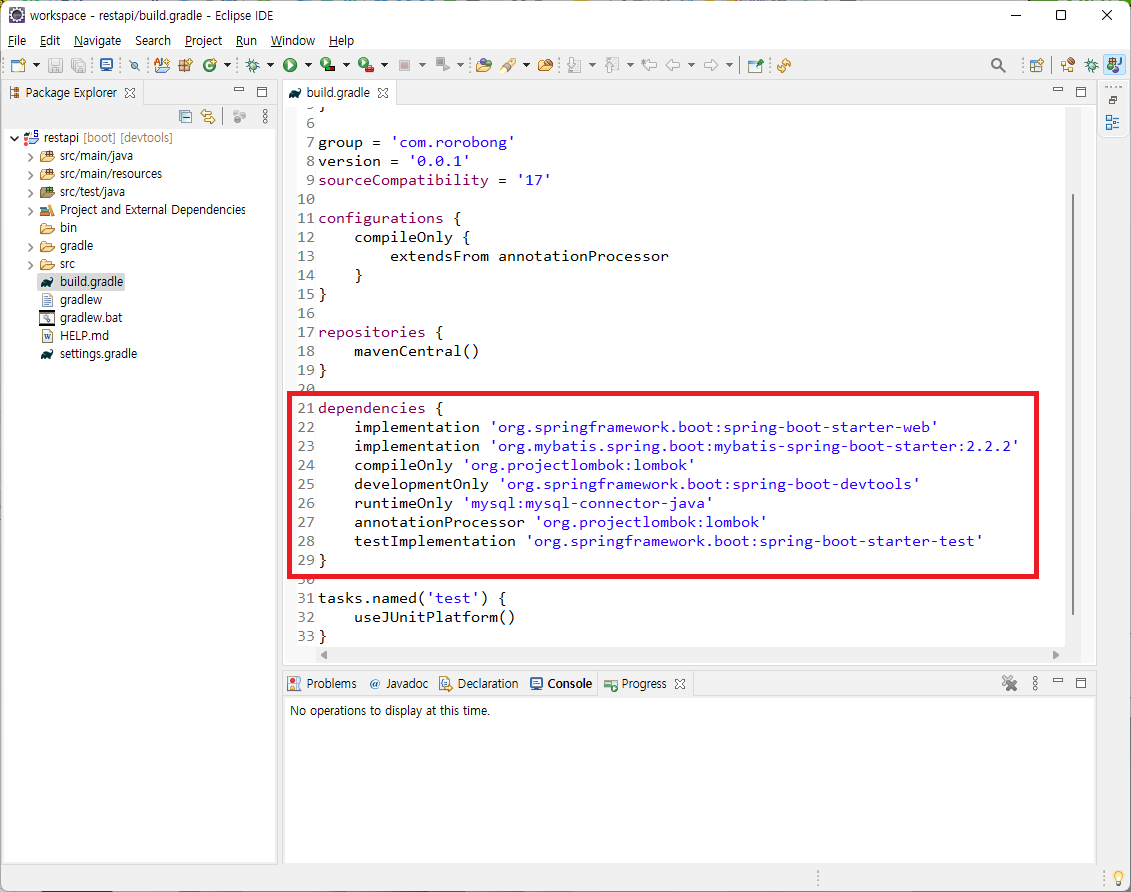Open the Window menu
1131x892 pixels.
pos(293,40)
